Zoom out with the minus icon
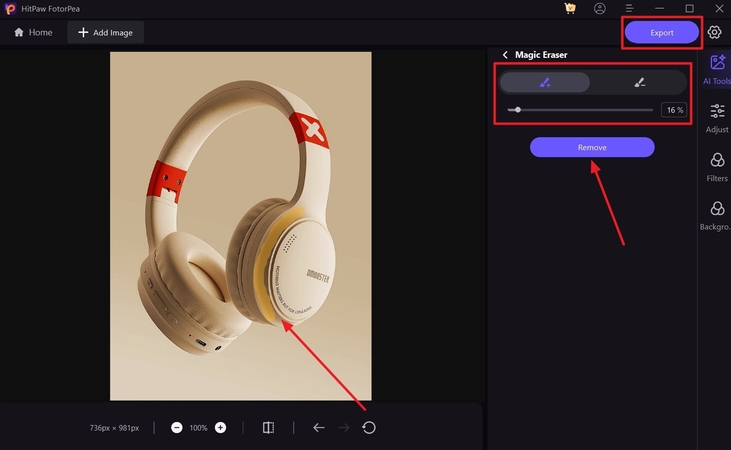The width and height of the screenshot is (731, 450). tap(177, 428)
